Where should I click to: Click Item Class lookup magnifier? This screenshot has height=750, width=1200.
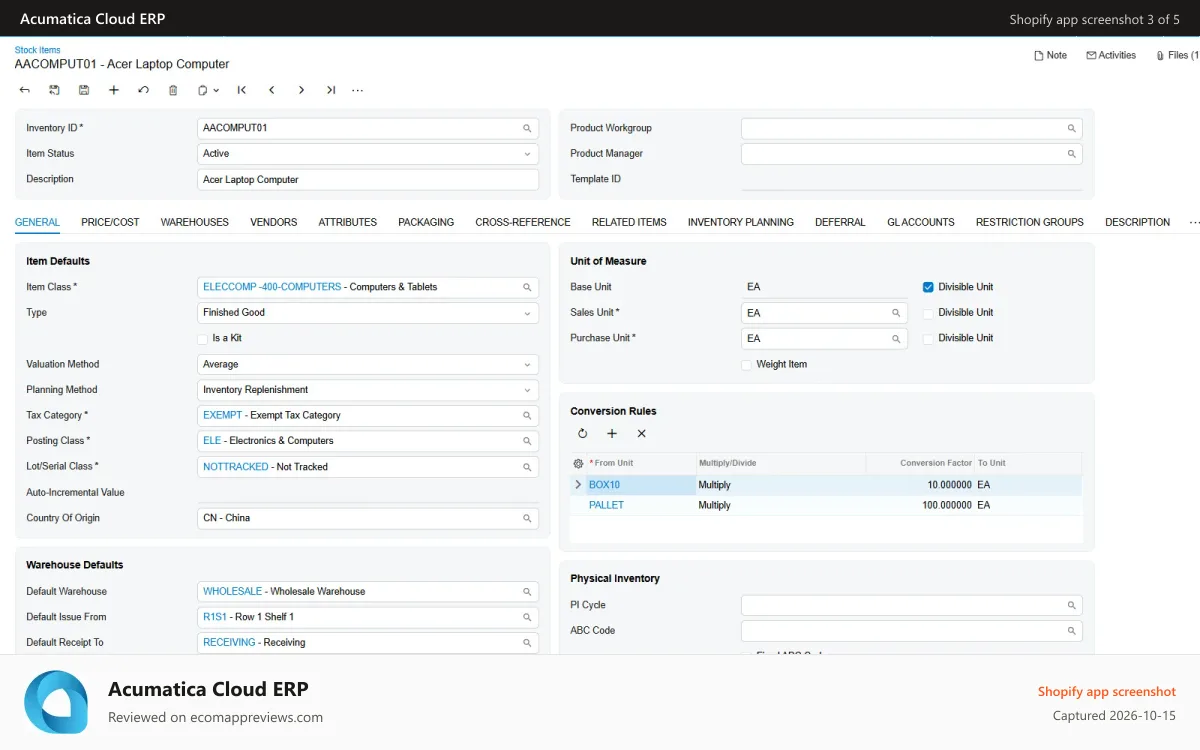[527, 287]
